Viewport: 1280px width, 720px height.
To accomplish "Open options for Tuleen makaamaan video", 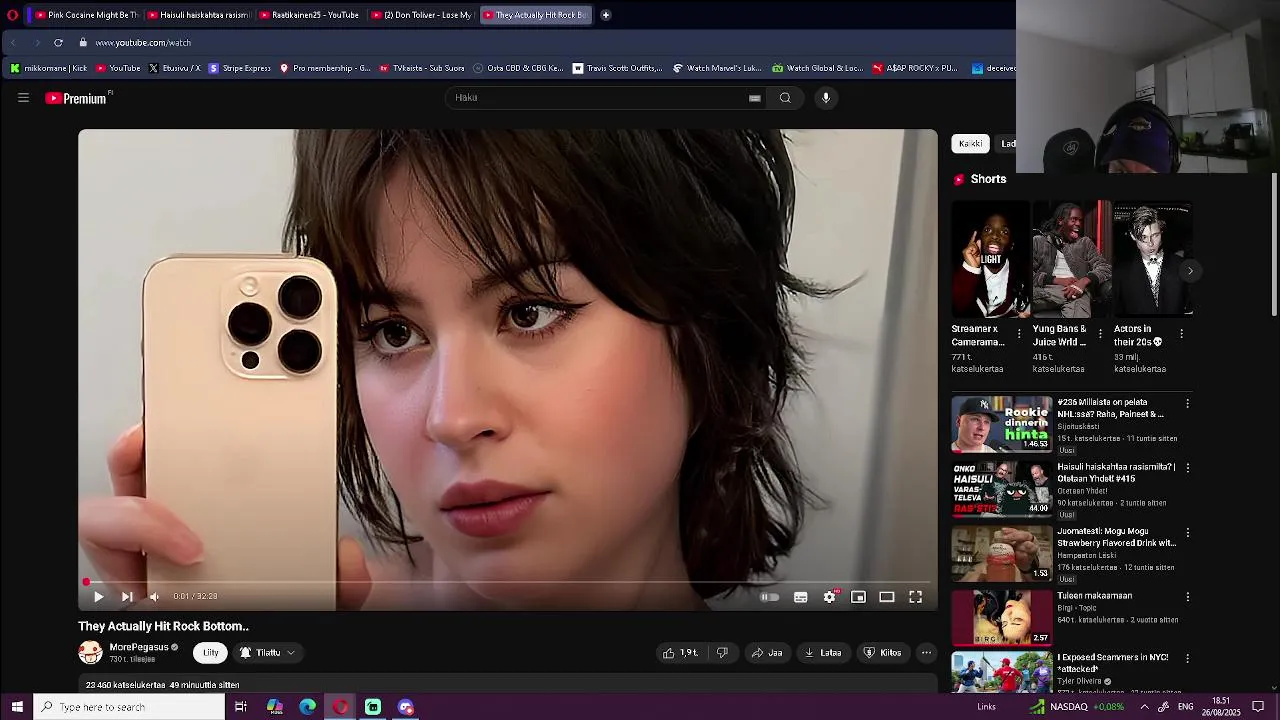I will click(x=1187, y=597).
